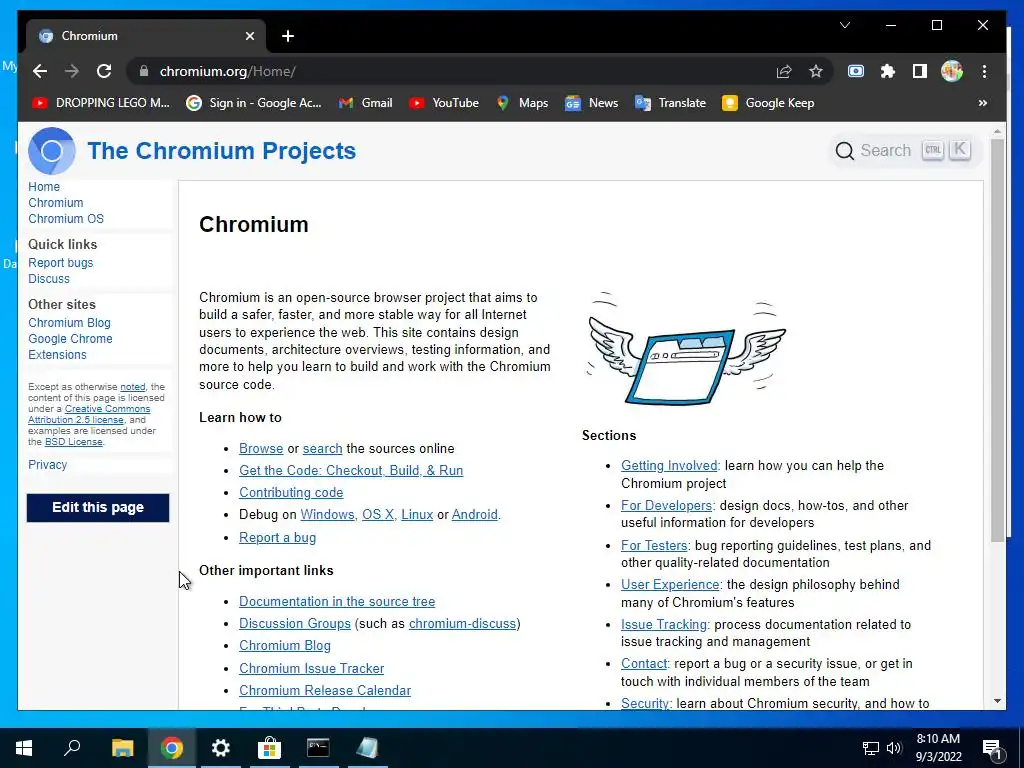Close the Chromium tab
This screenshot has width=1024, height=768.
(x=249, y=36)
